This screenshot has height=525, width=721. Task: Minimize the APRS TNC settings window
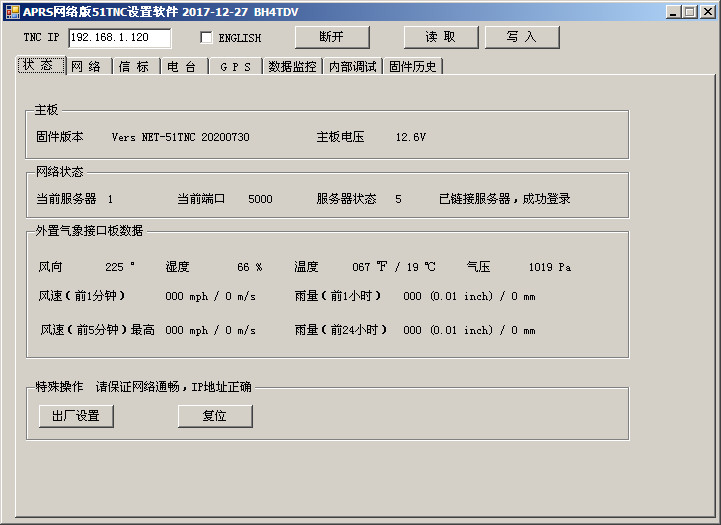coord(673,11)
